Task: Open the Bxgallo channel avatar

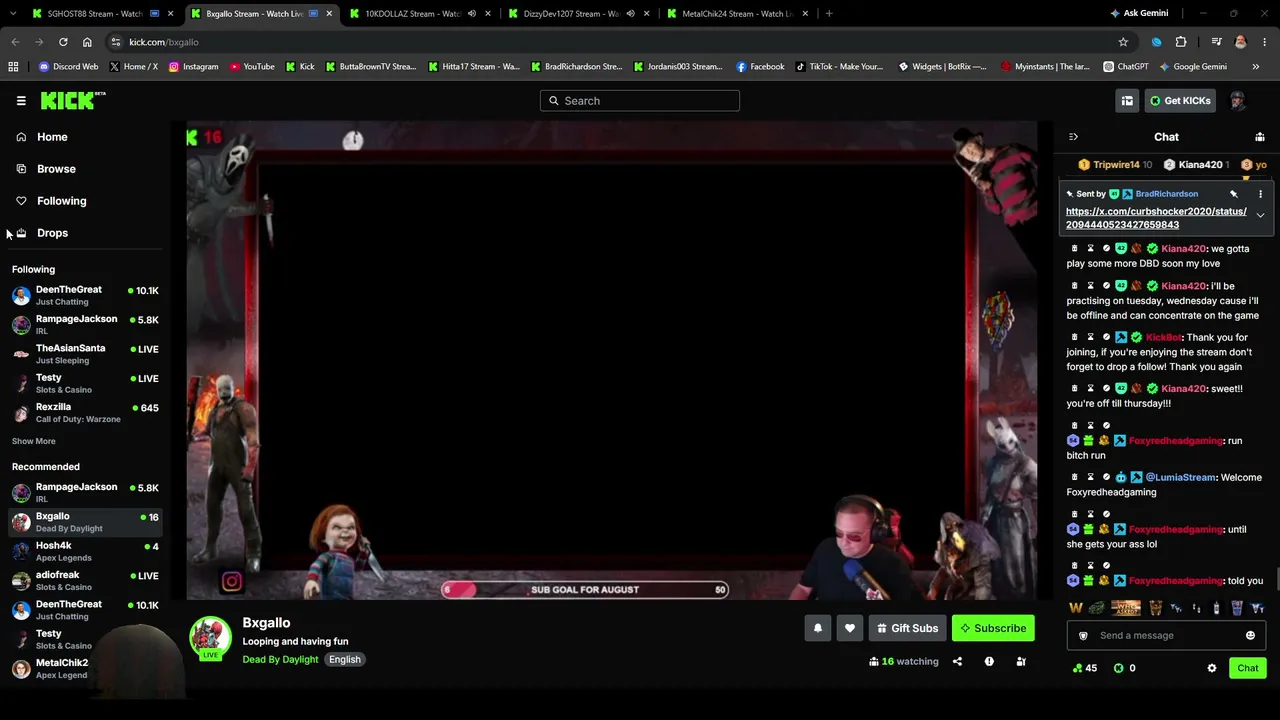Action: click(x=210, y=637)
